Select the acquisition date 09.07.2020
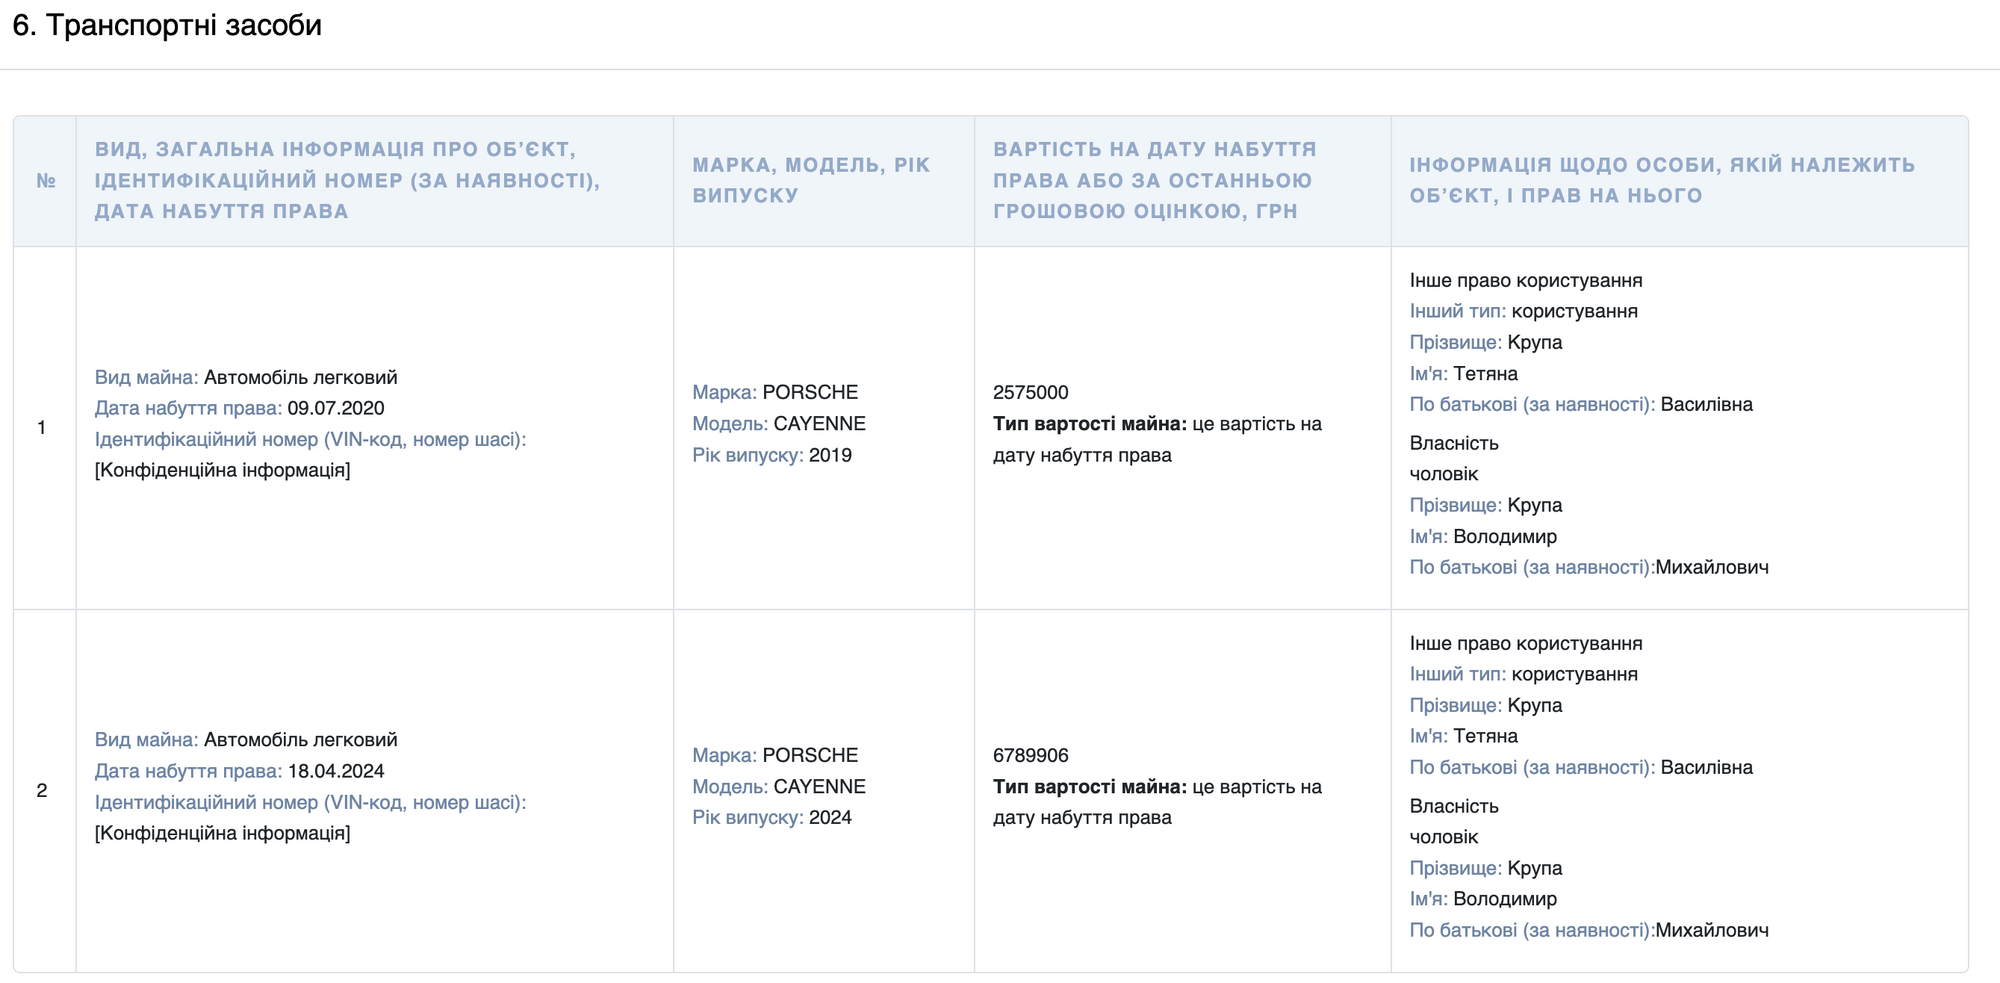 pos(336,408)
